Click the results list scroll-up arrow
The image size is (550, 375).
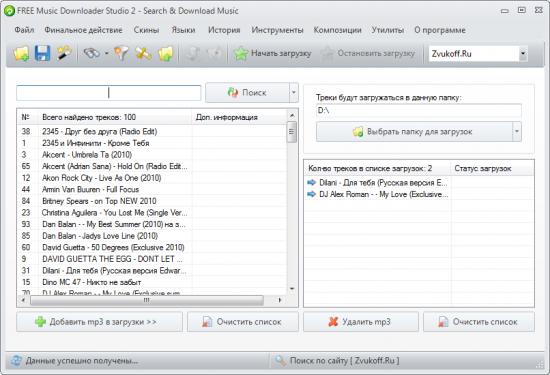[292, 115]
